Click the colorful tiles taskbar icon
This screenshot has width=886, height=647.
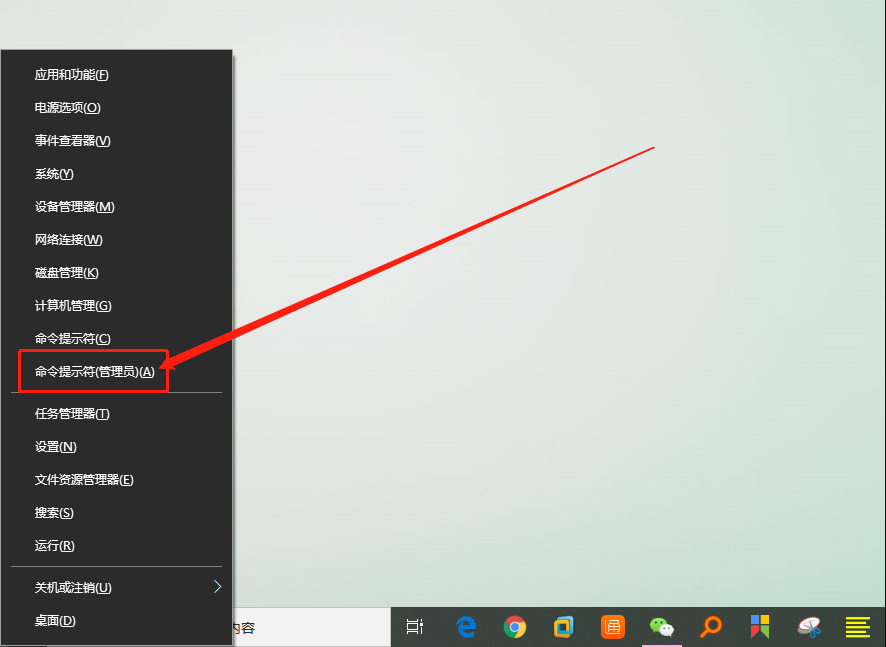[759, 628]
